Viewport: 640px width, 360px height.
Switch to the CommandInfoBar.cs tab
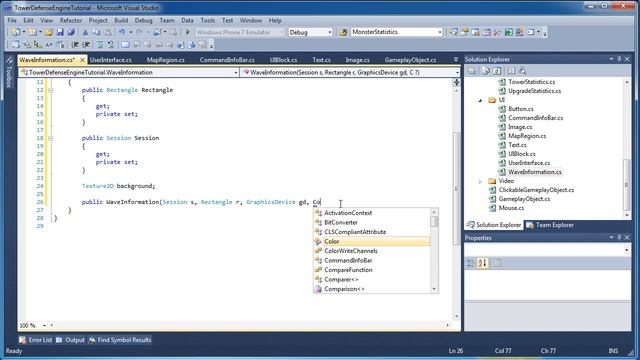coord(227,60)
